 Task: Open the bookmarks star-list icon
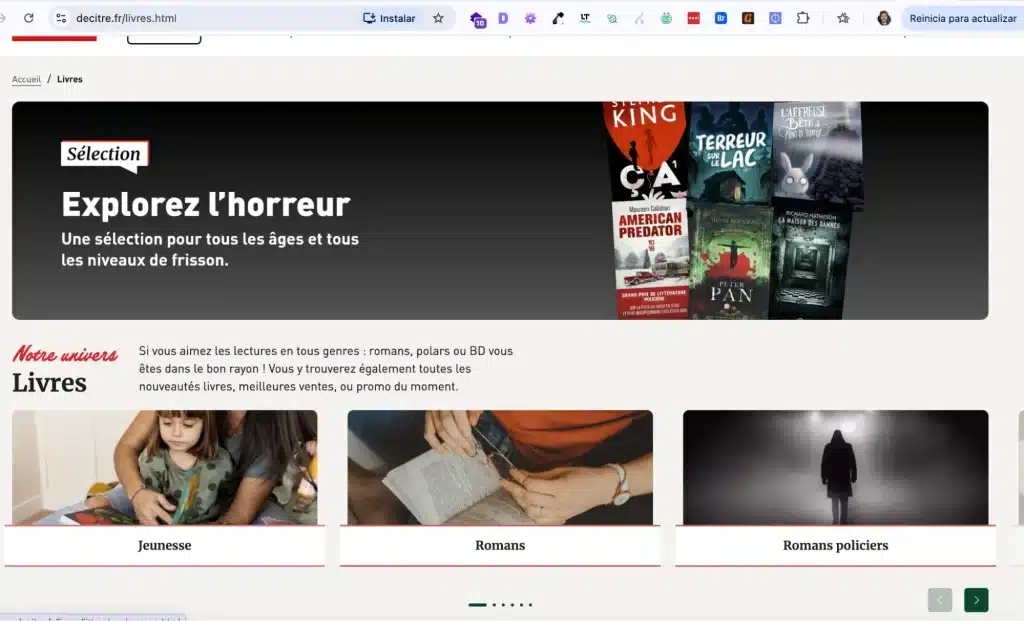coord(843,18)
